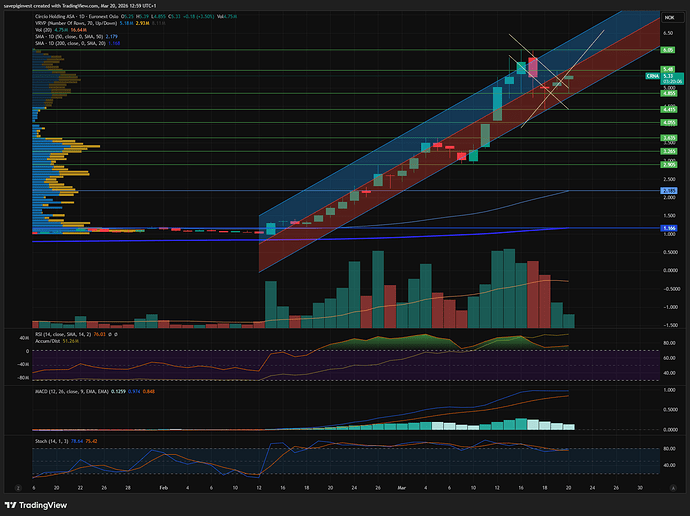Open the NOK currency selector

tap(667, 18)
